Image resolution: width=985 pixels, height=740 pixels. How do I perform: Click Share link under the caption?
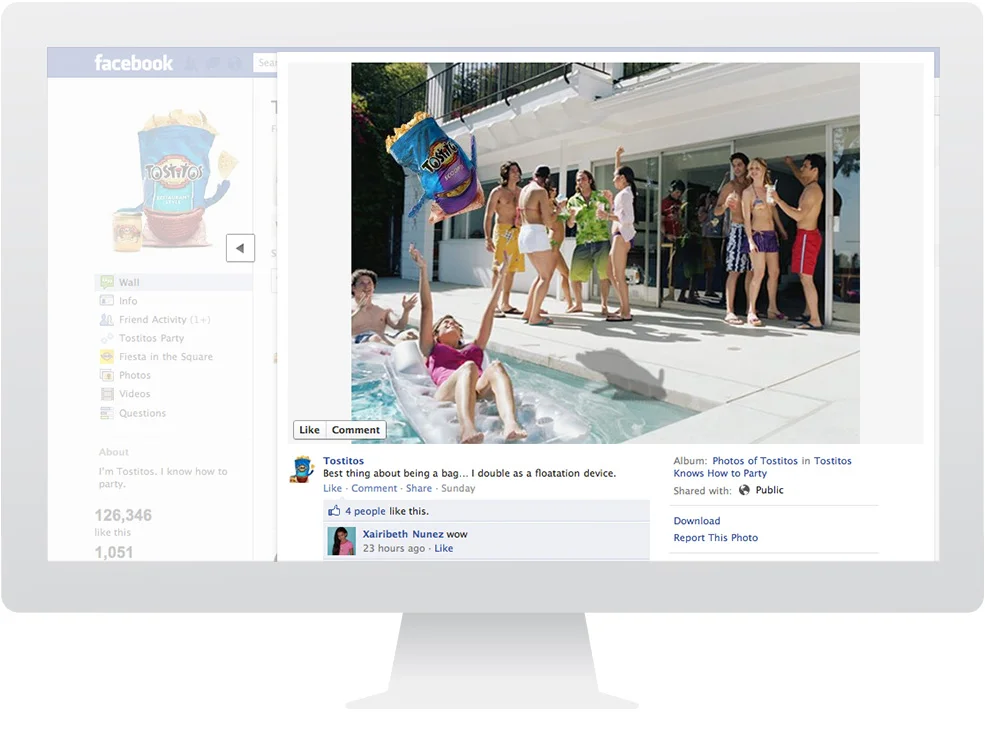coord(418,488)
